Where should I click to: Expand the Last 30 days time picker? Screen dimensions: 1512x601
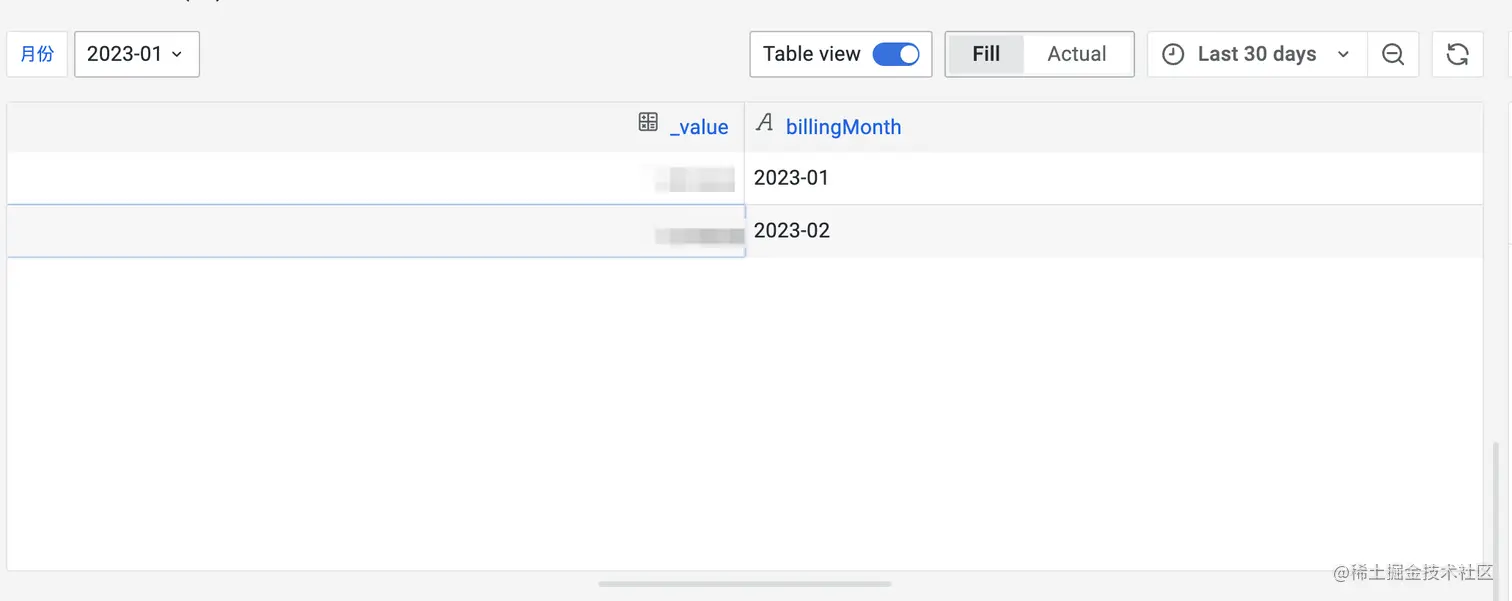(1256, 55)
